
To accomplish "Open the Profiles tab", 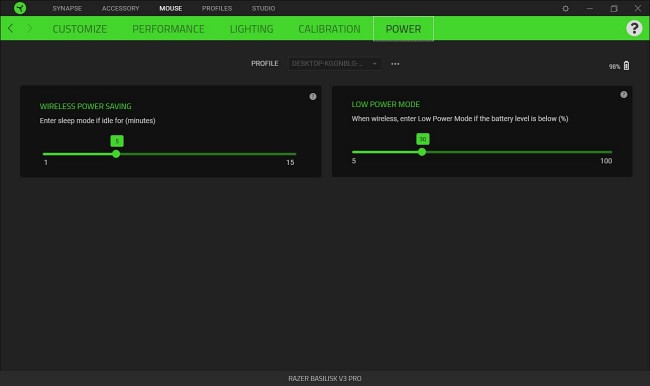I will click(217, 8).
